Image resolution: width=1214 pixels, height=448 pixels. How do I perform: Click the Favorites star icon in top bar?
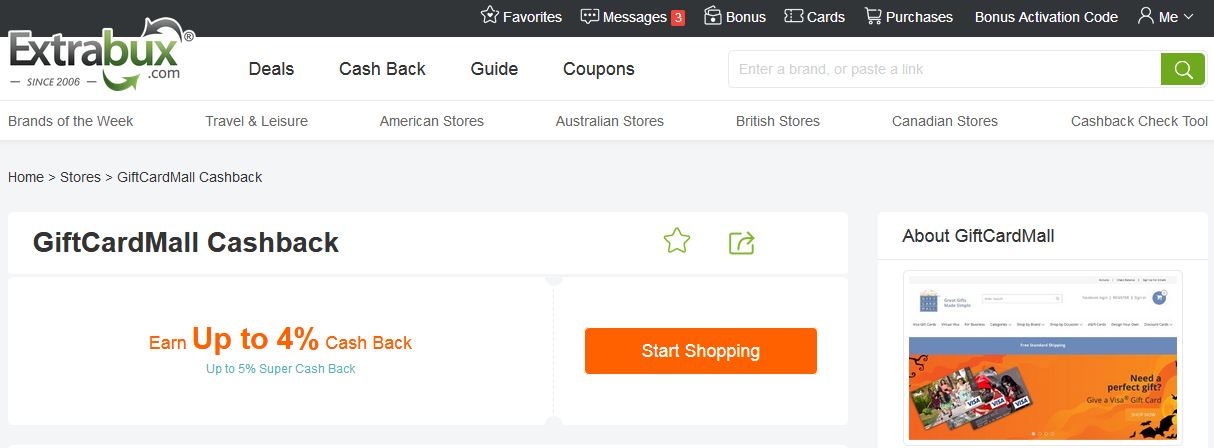(490, 16)
